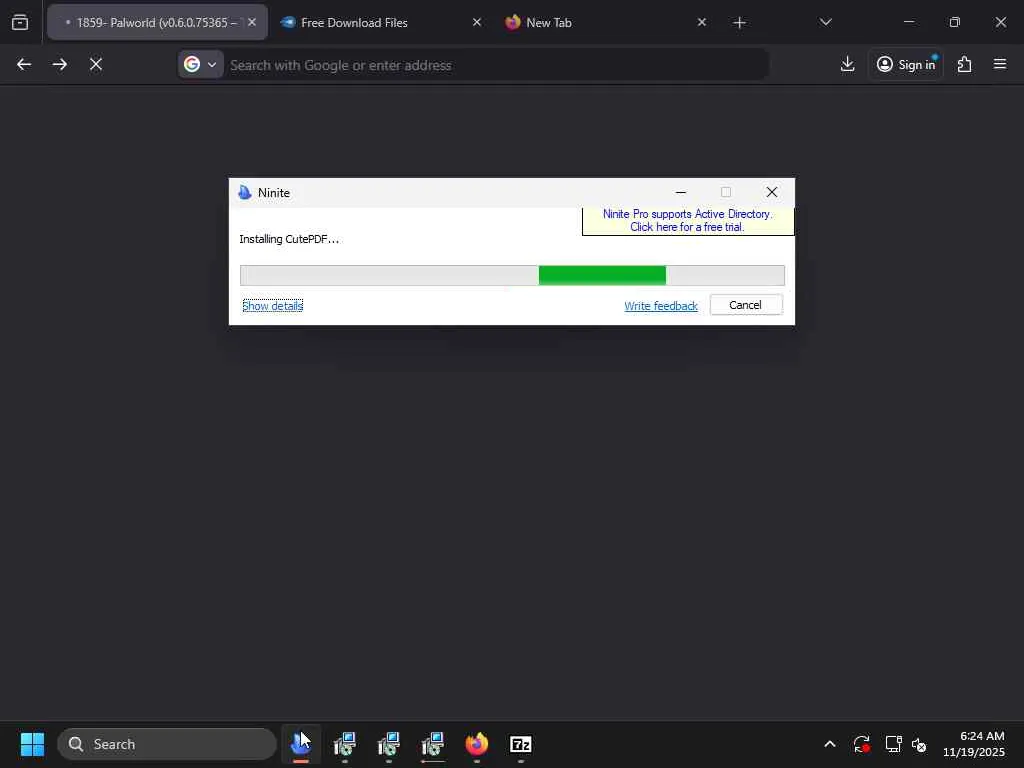This screenshot has height=768, width=1024.
Task: Open the Google search engine dropdown
Action: click(x=200, y=65)
